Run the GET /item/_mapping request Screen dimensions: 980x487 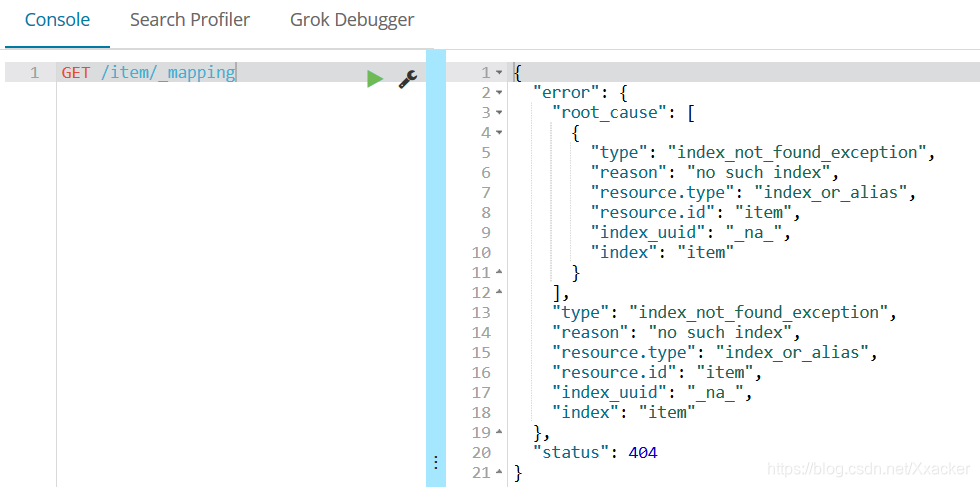[x=375, y=79]
